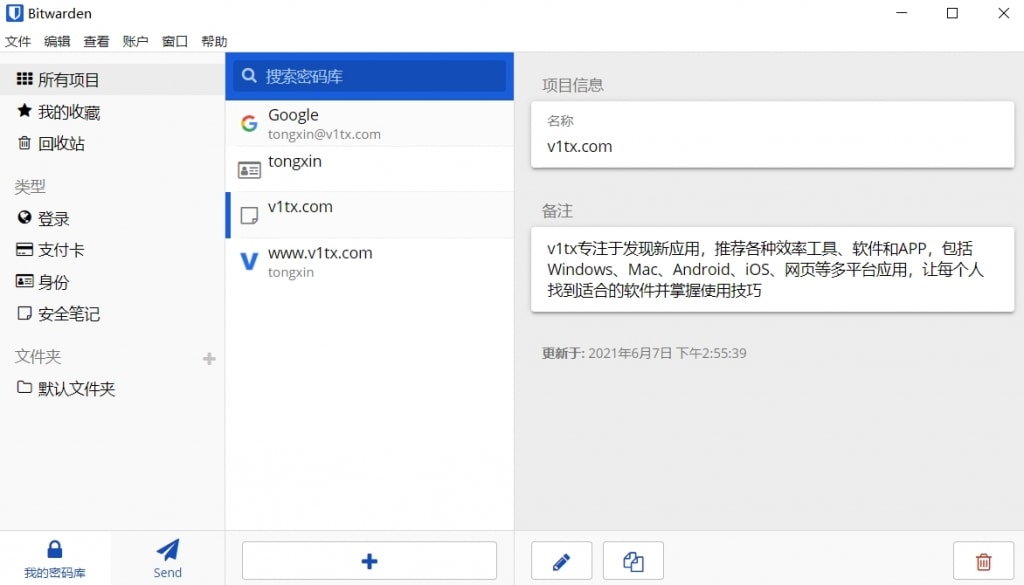Image resolution: width=1024 pixels, height=585 pixels.
Task: Add a new vault item
Action: point(370,561)
